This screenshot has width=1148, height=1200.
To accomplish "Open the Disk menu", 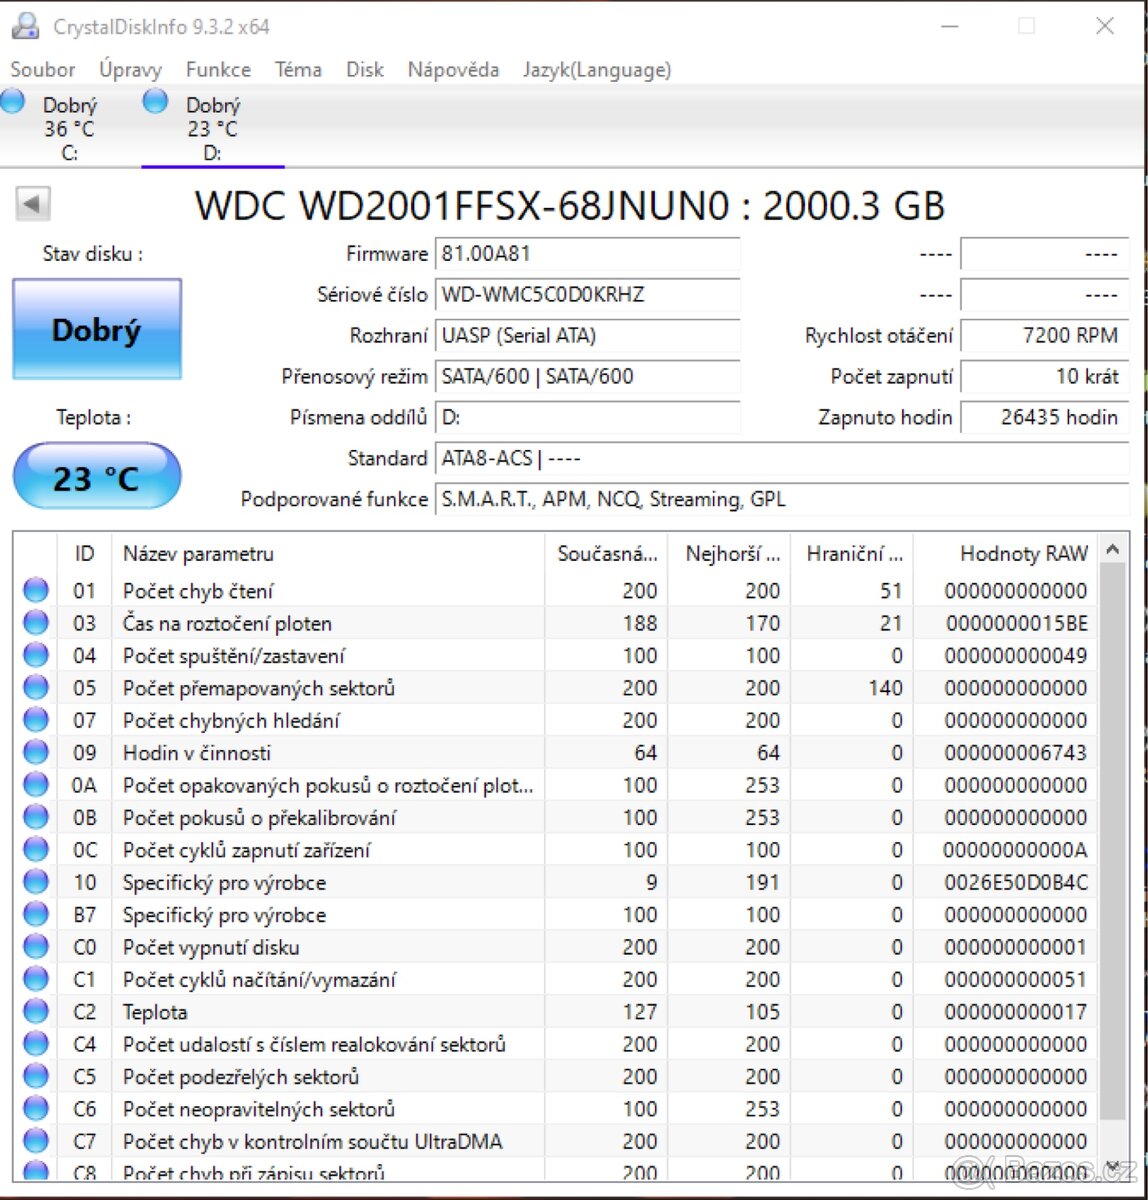I will click(x=365, y=69).
